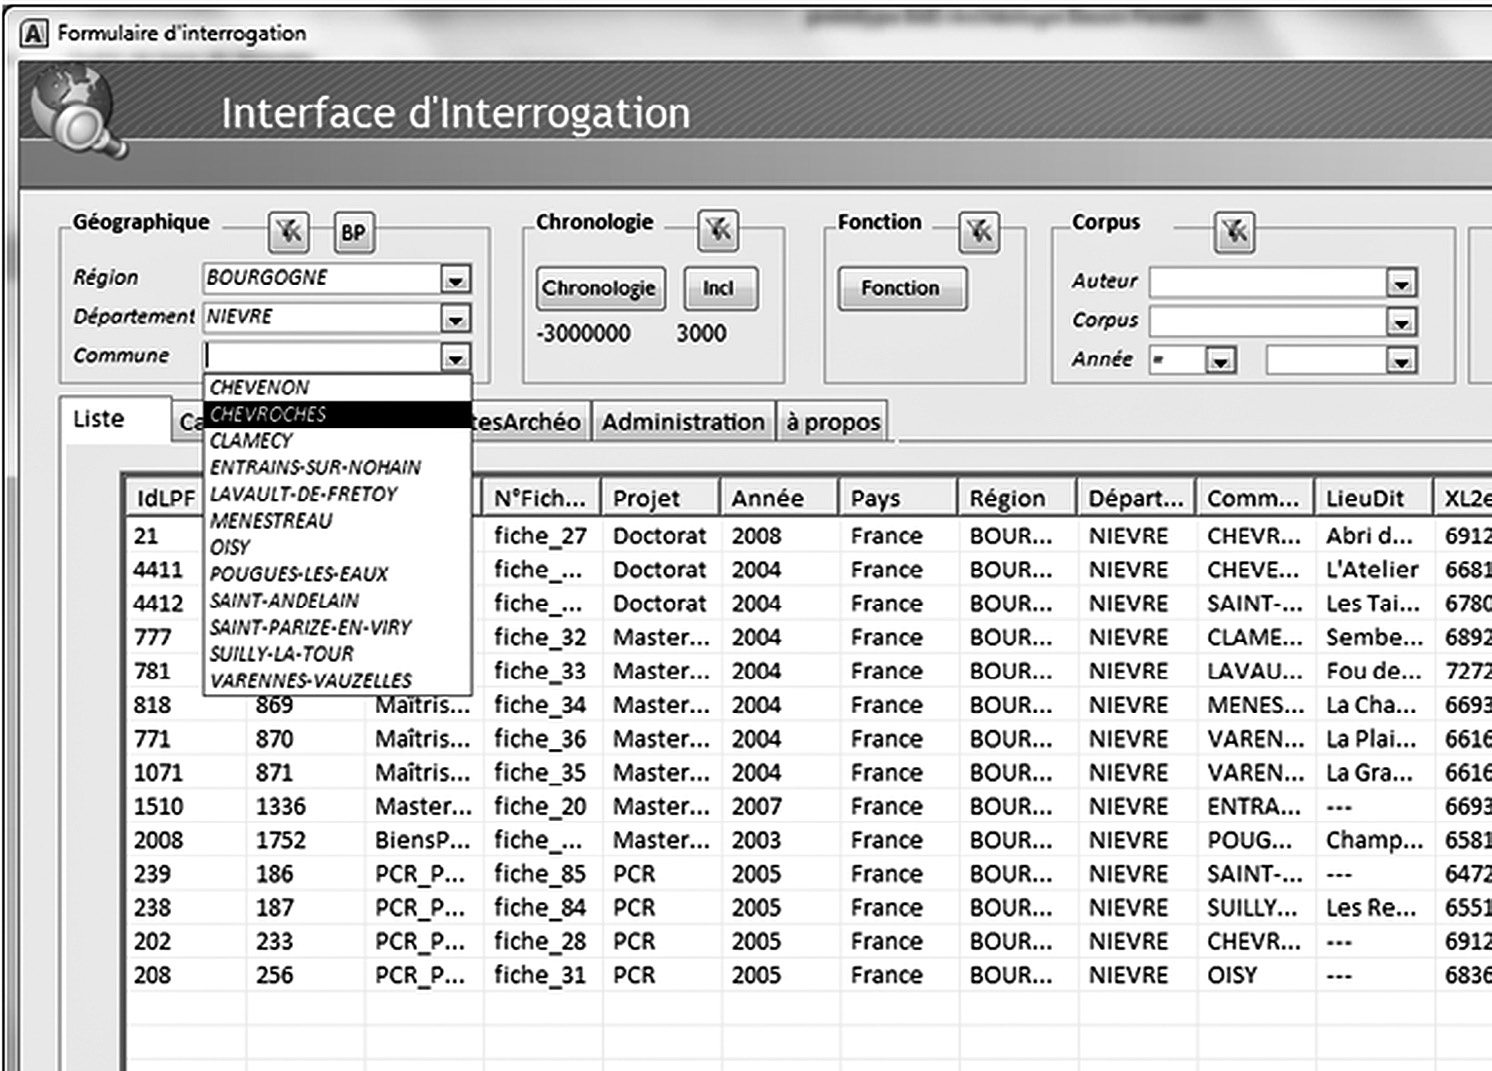Click the Région field showing BOURGOGNE

322,278
